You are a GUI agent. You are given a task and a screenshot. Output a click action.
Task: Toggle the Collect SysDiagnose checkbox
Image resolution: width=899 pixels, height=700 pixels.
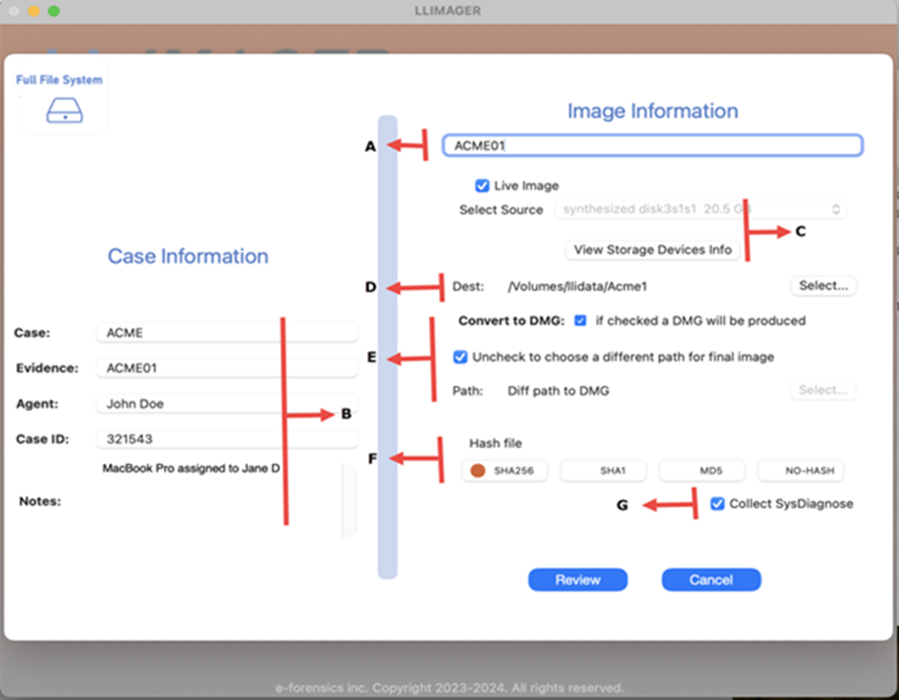tap(717, 504)
